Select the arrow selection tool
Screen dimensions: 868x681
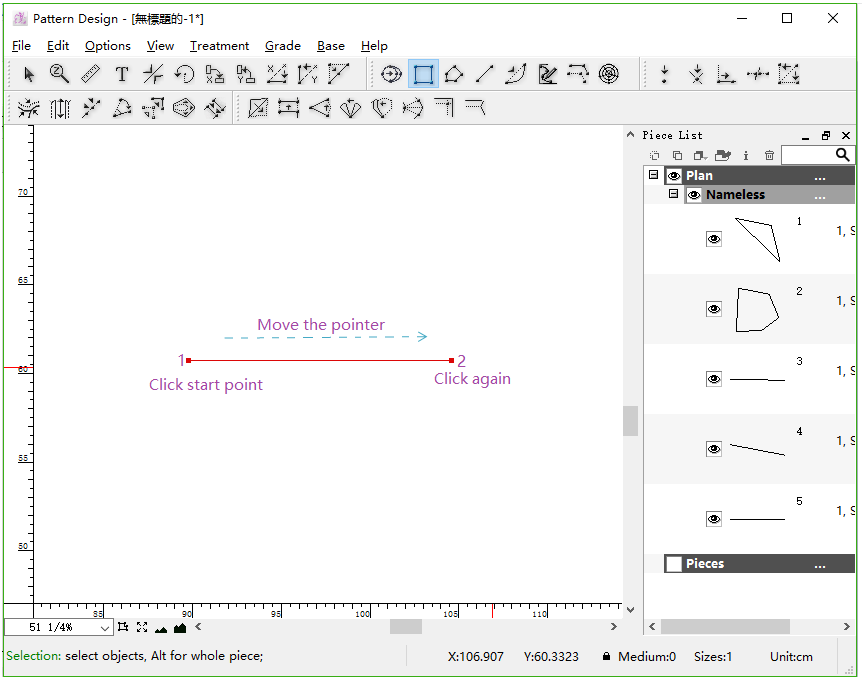29,74
